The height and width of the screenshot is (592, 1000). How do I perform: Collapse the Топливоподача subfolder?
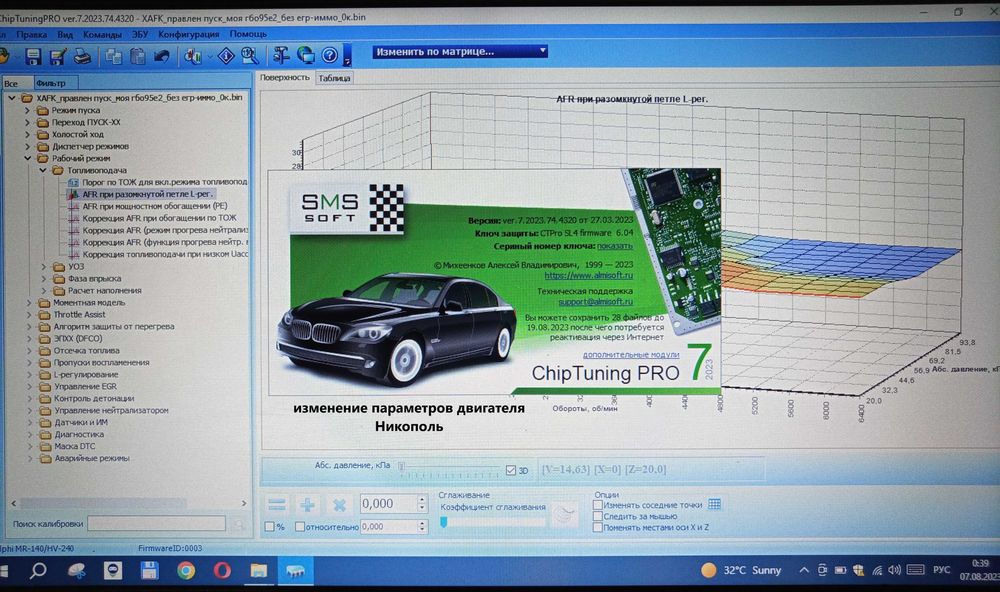click(x=43, y=170)
